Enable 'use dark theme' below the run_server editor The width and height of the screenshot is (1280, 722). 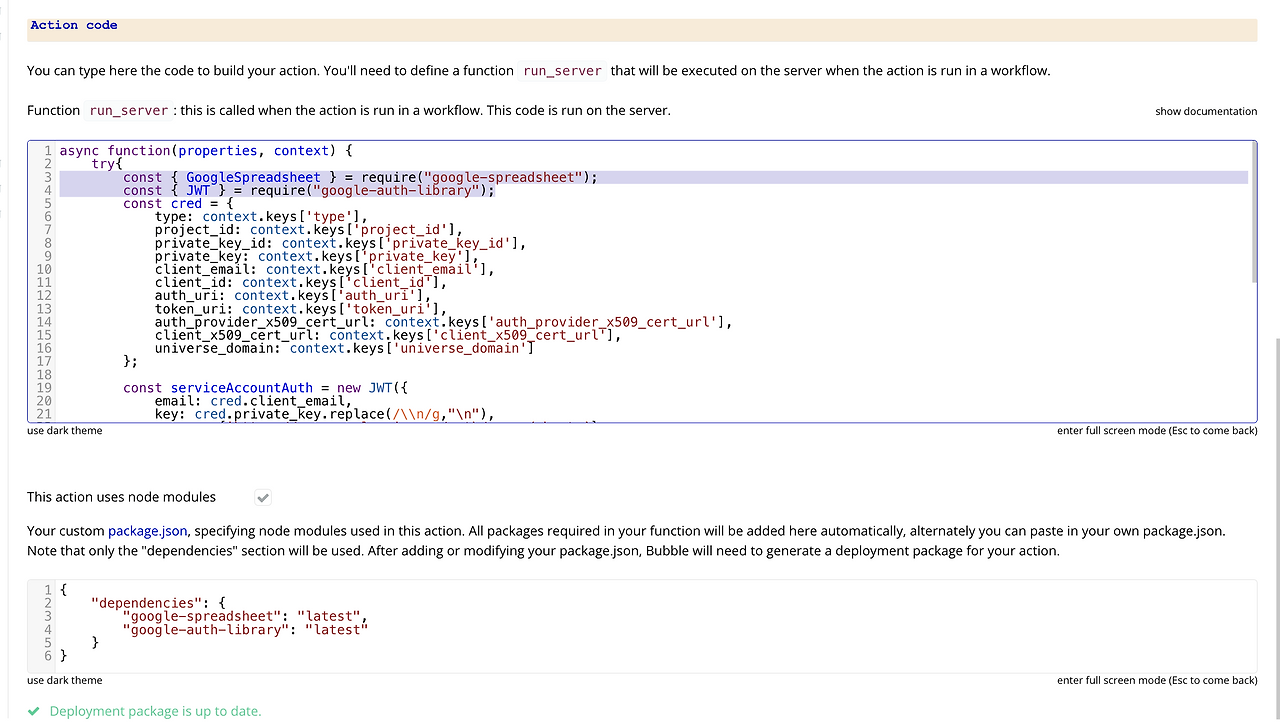[x=65, y=431]
